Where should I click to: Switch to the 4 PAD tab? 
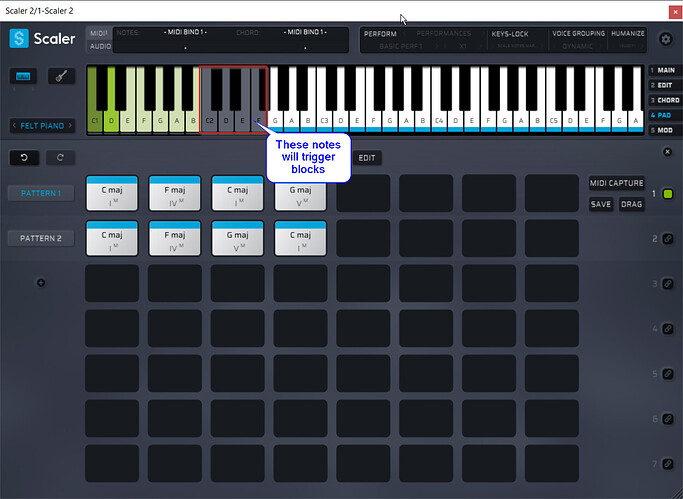tap(665, 115)
